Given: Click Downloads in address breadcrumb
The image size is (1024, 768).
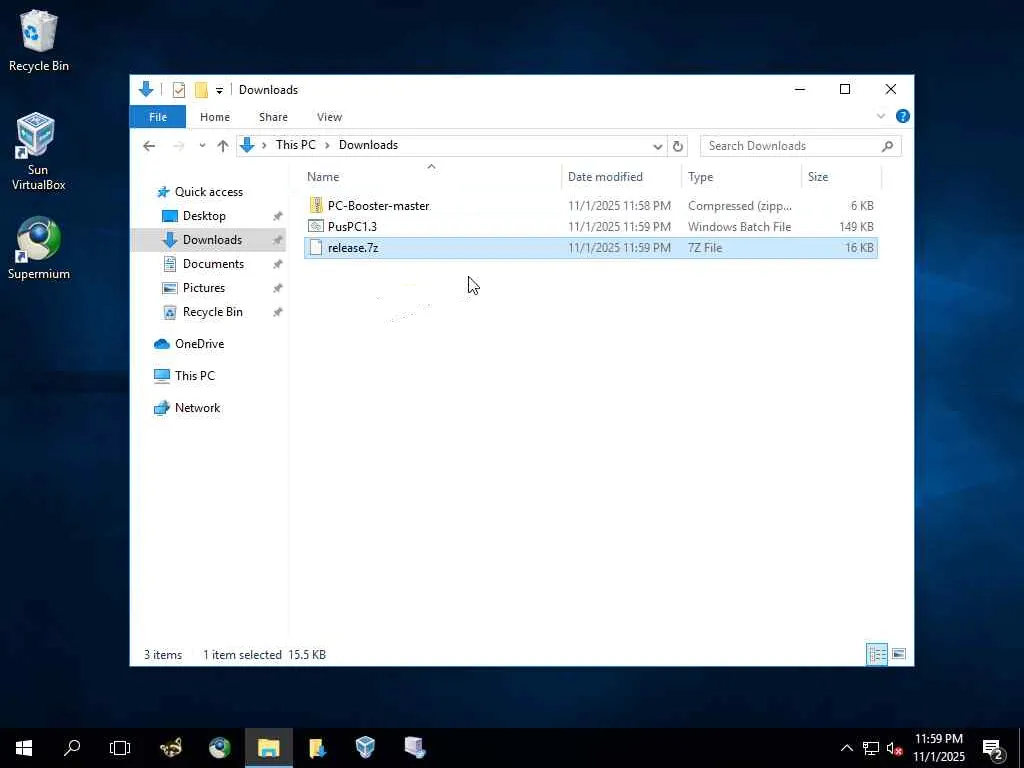Looking at the screenshot, I should (x=368, y=145).
